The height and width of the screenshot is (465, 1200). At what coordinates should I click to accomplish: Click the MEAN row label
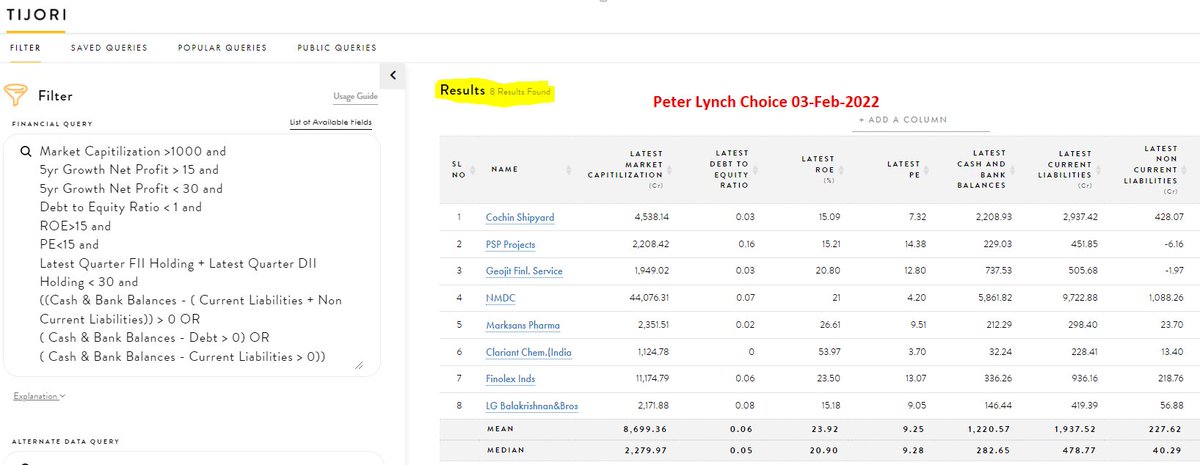tap(500, 428)
